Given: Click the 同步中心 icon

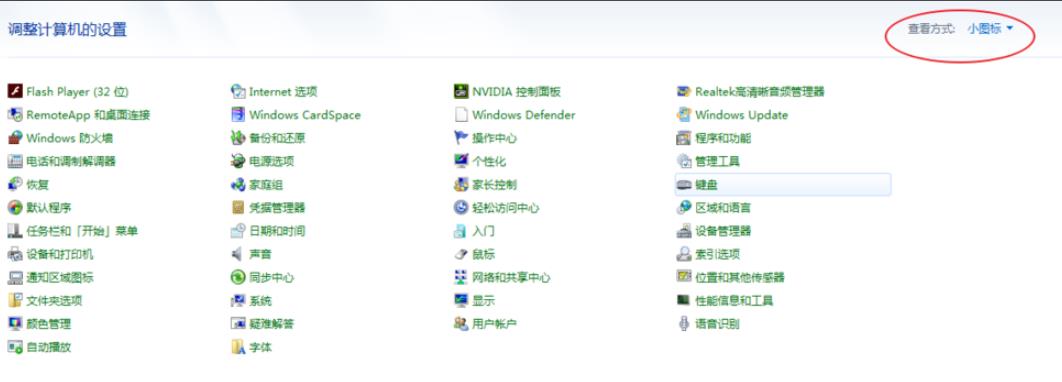Looking at the screenshot, I should 238,277.
